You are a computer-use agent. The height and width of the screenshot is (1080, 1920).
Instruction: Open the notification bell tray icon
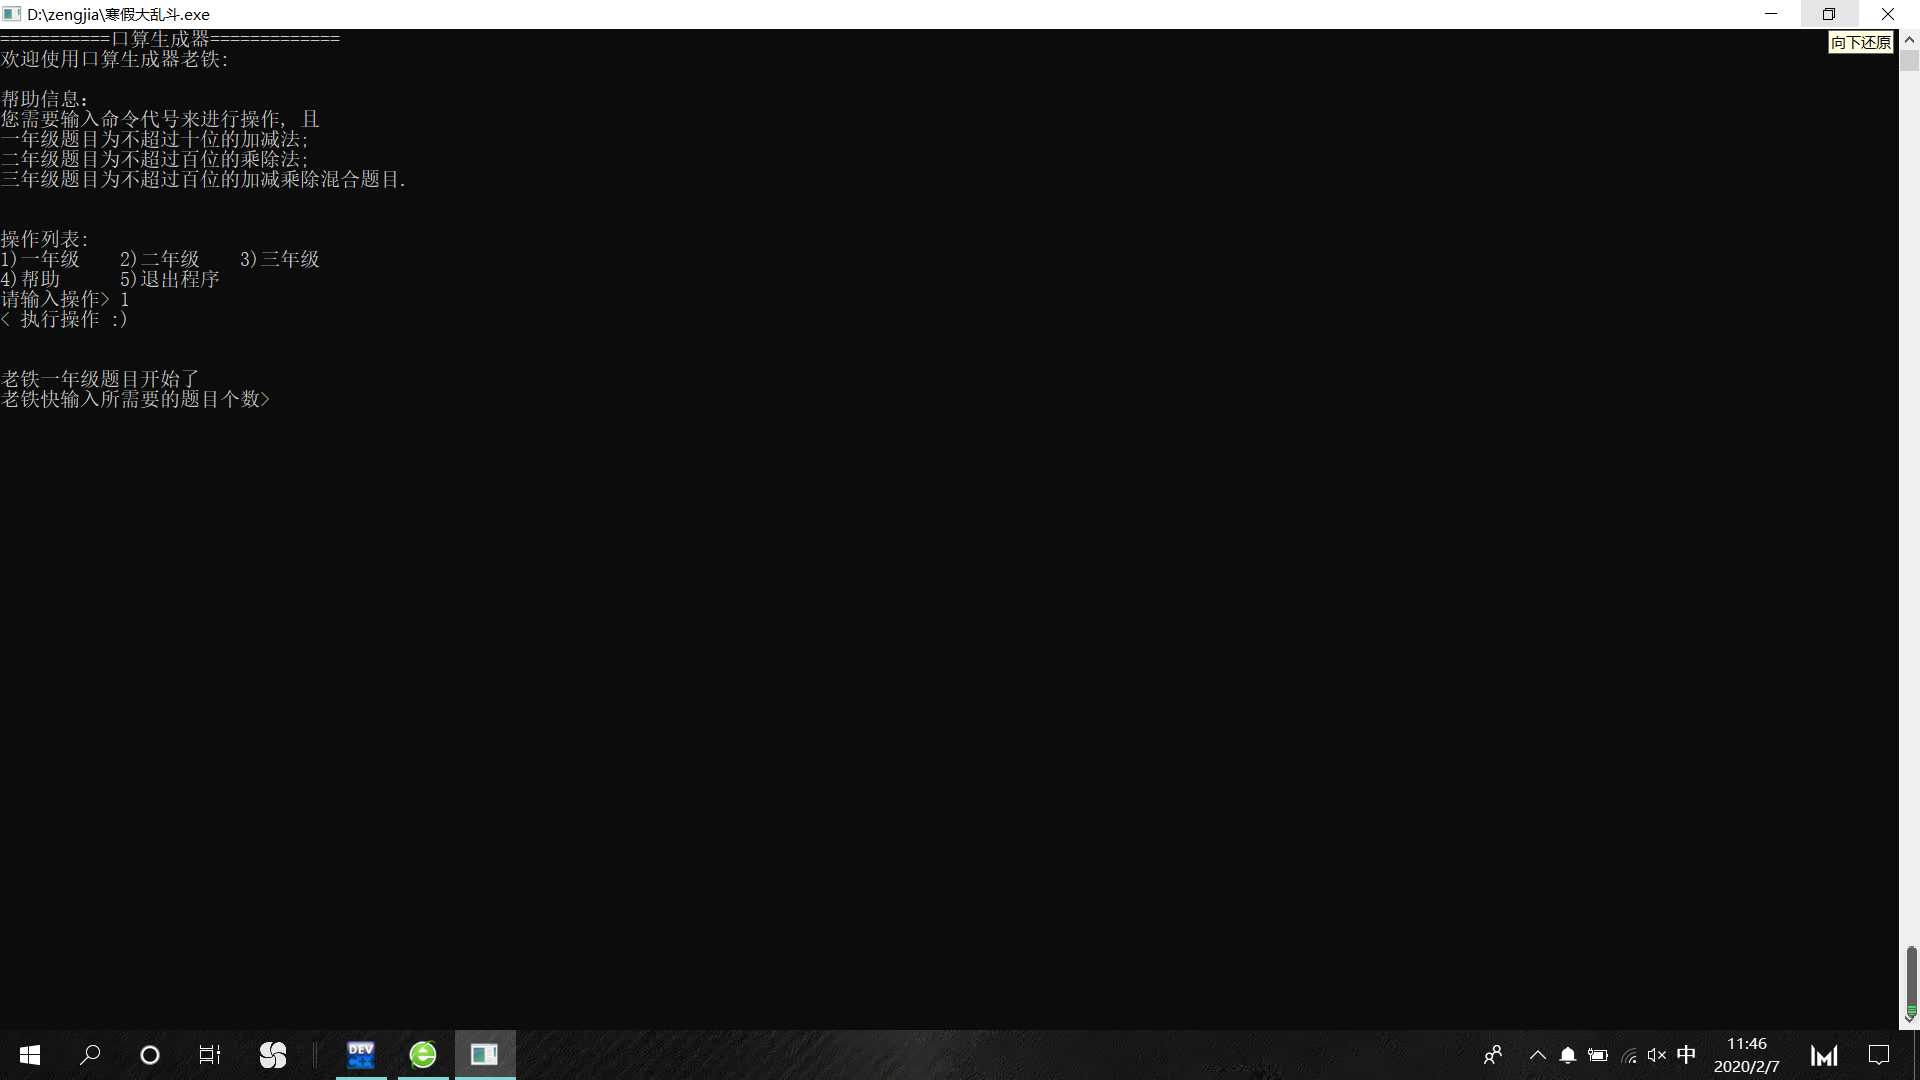tap(1568, 1055)
